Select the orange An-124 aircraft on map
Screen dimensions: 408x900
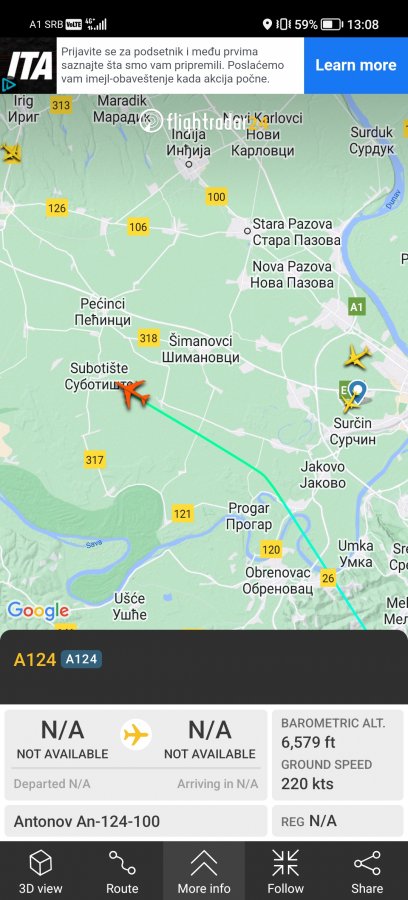134,394
